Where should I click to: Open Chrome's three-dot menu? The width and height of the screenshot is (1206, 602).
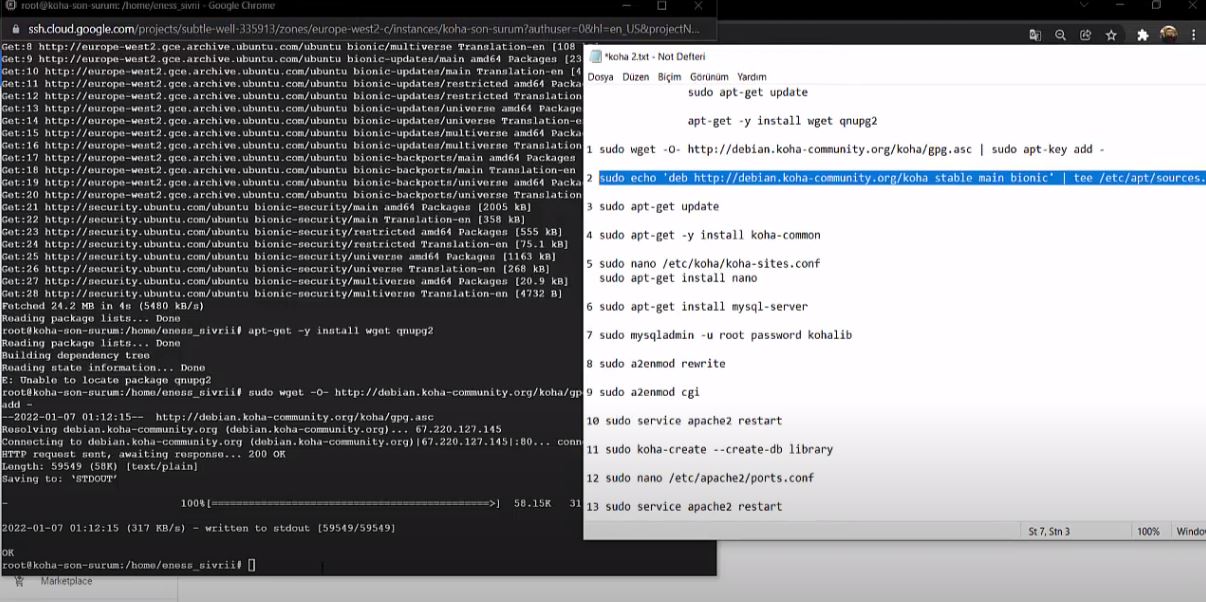1193,35
